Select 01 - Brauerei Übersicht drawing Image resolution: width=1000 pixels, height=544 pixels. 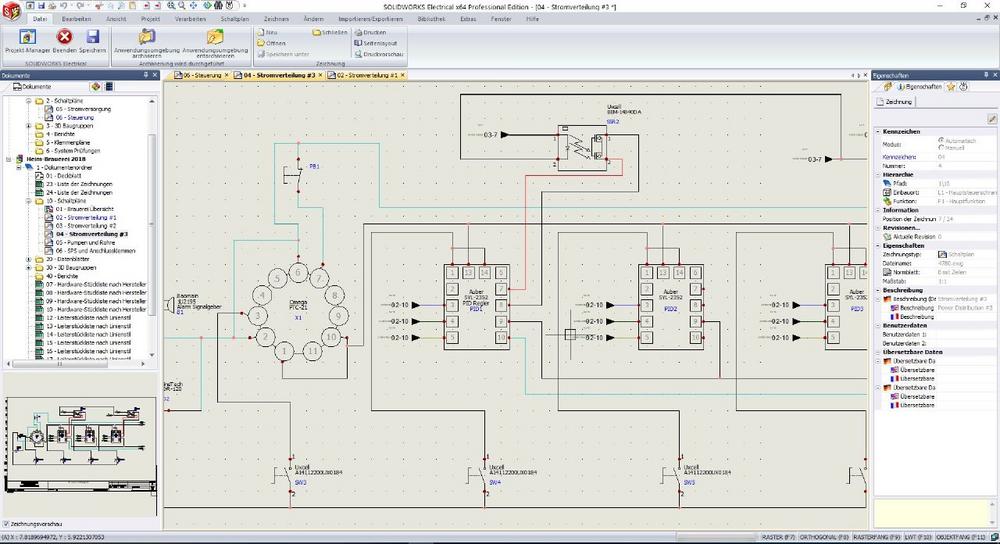[84, 209]
